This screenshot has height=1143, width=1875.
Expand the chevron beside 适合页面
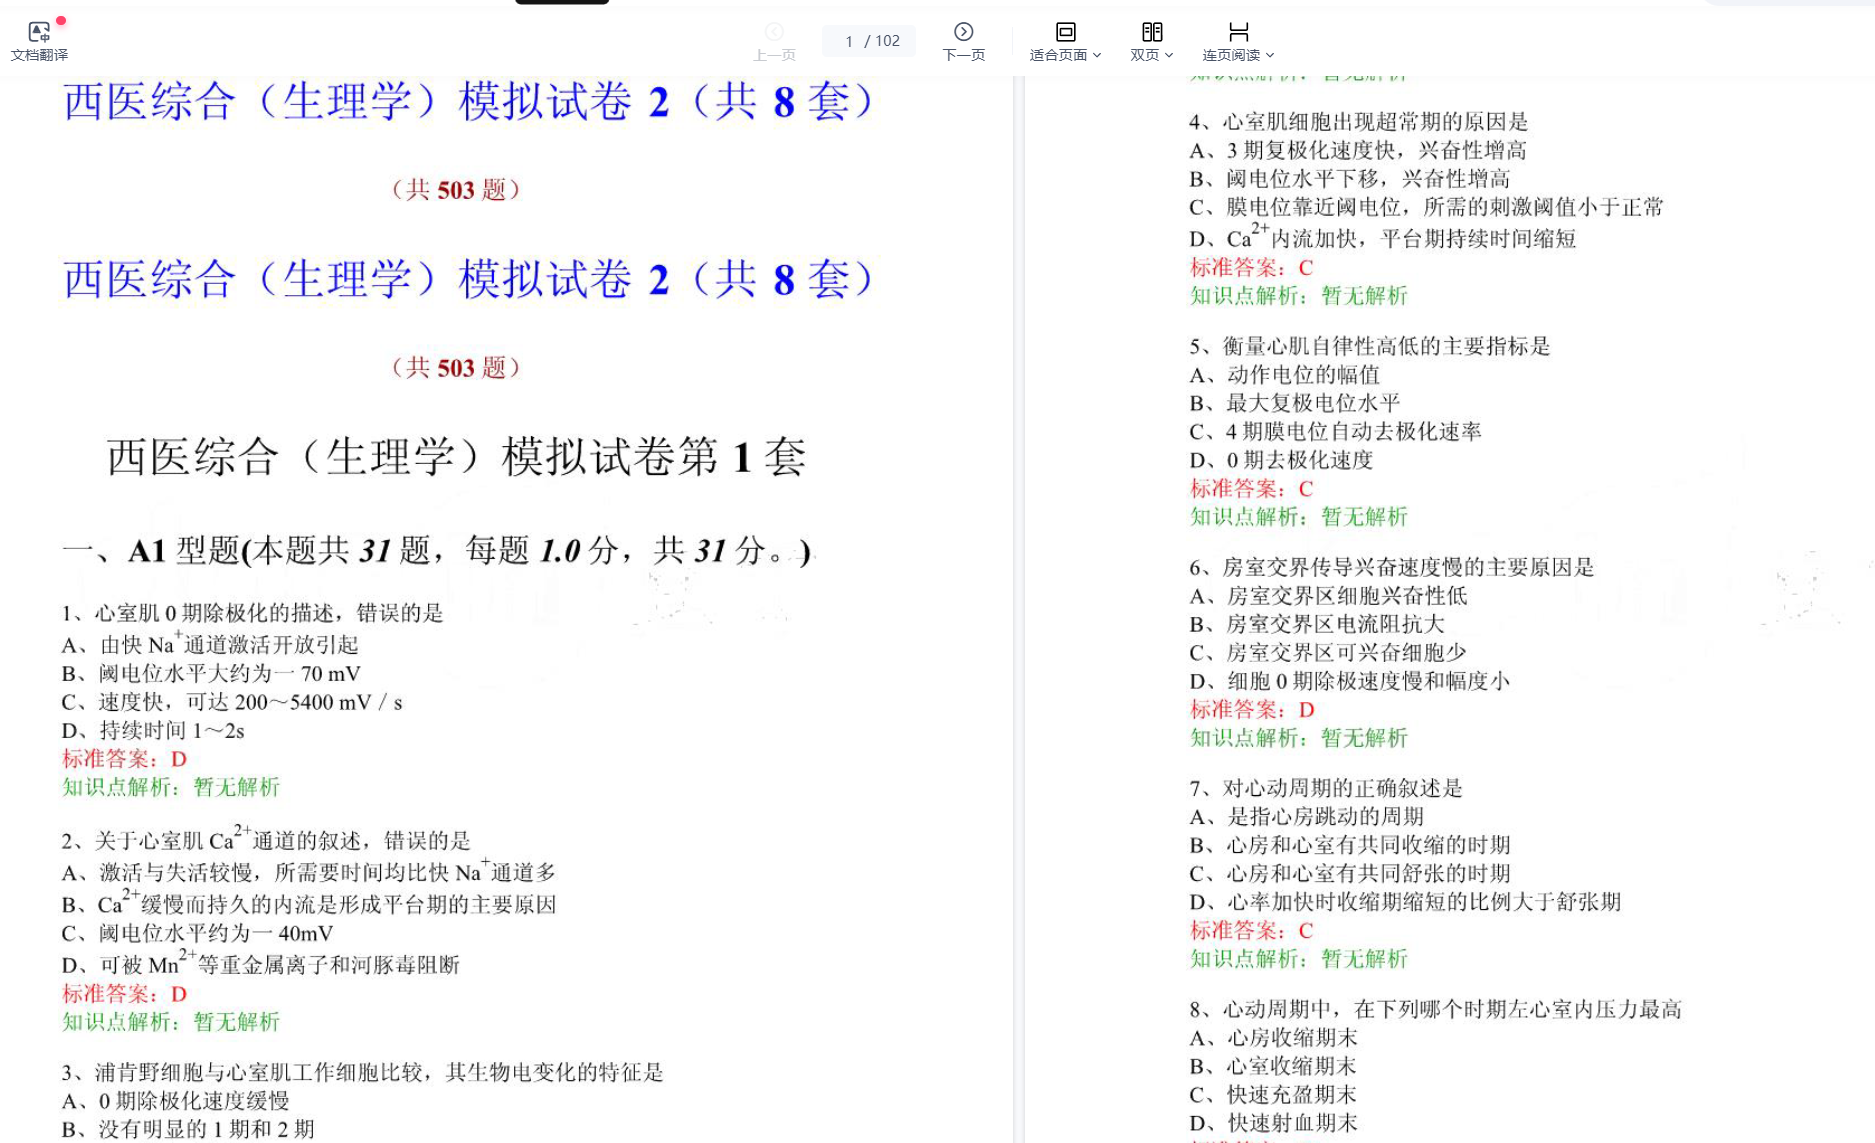coord(1097,56)
